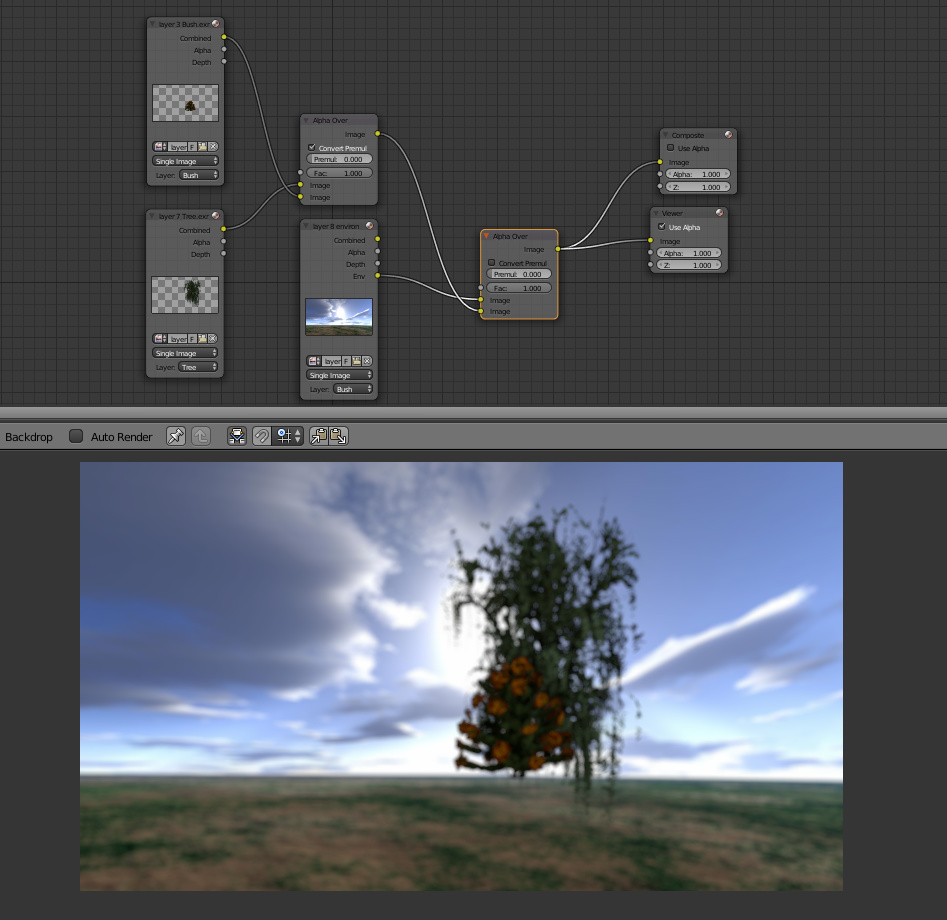Viewport: 947px width, 920px height.
Task: Click the go-to-parent-tree arrow icon in header
Action: pyautogui.click(x=201, y=436)
